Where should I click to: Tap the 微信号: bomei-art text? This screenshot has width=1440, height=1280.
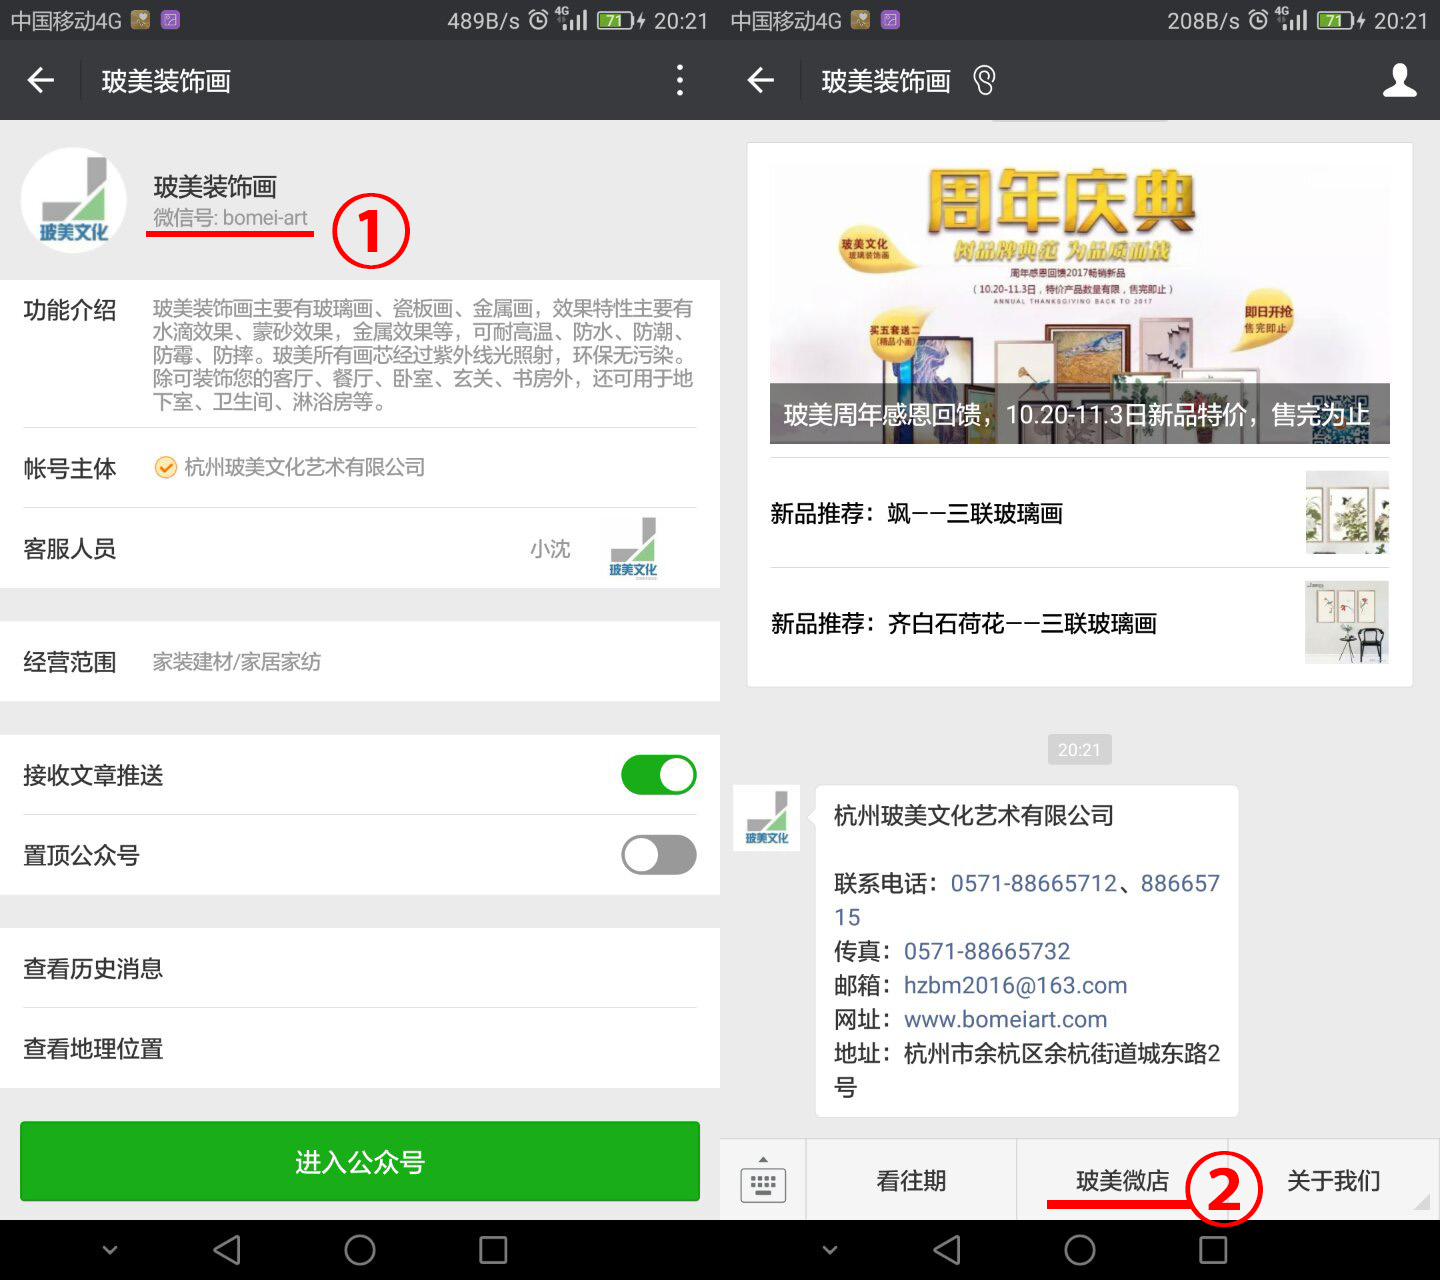pos(230,218)
